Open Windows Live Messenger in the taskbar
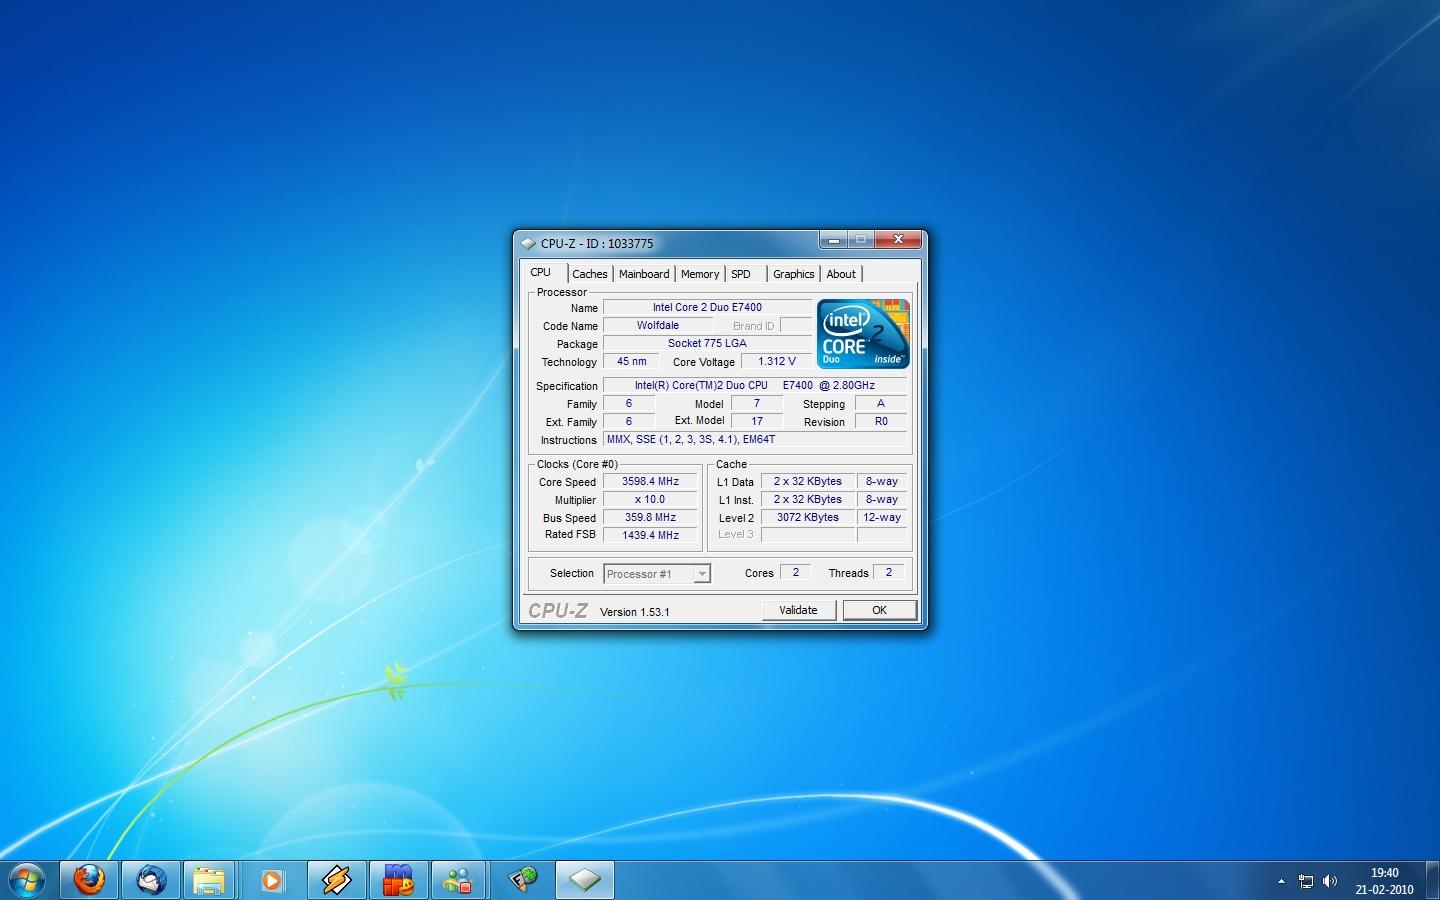 point(459,880)
